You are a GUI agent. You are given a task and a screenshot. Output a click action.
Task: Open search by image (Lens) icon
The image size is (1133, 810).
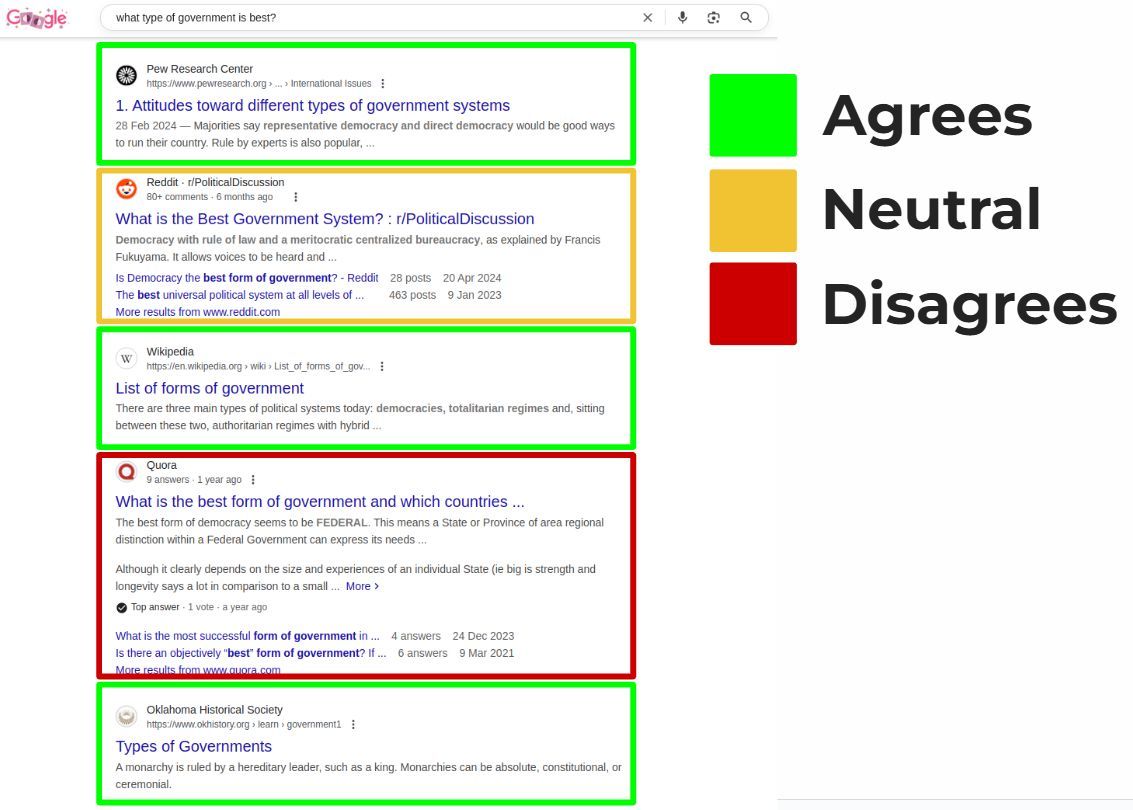click(x=713, y=18)
